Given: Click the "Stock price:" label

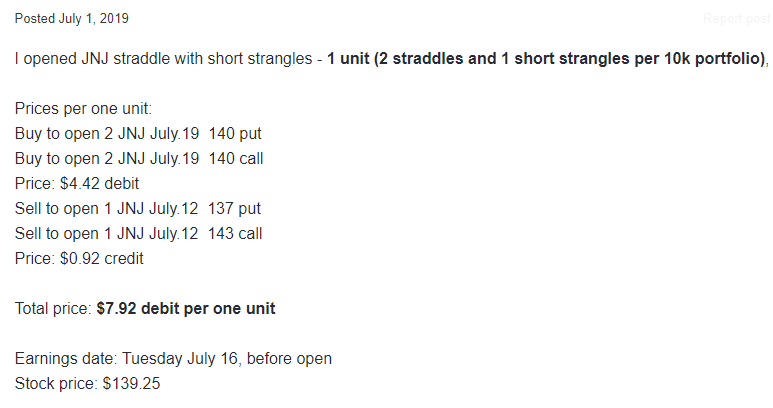Looking at the screenshot, I should coord(56,383).
